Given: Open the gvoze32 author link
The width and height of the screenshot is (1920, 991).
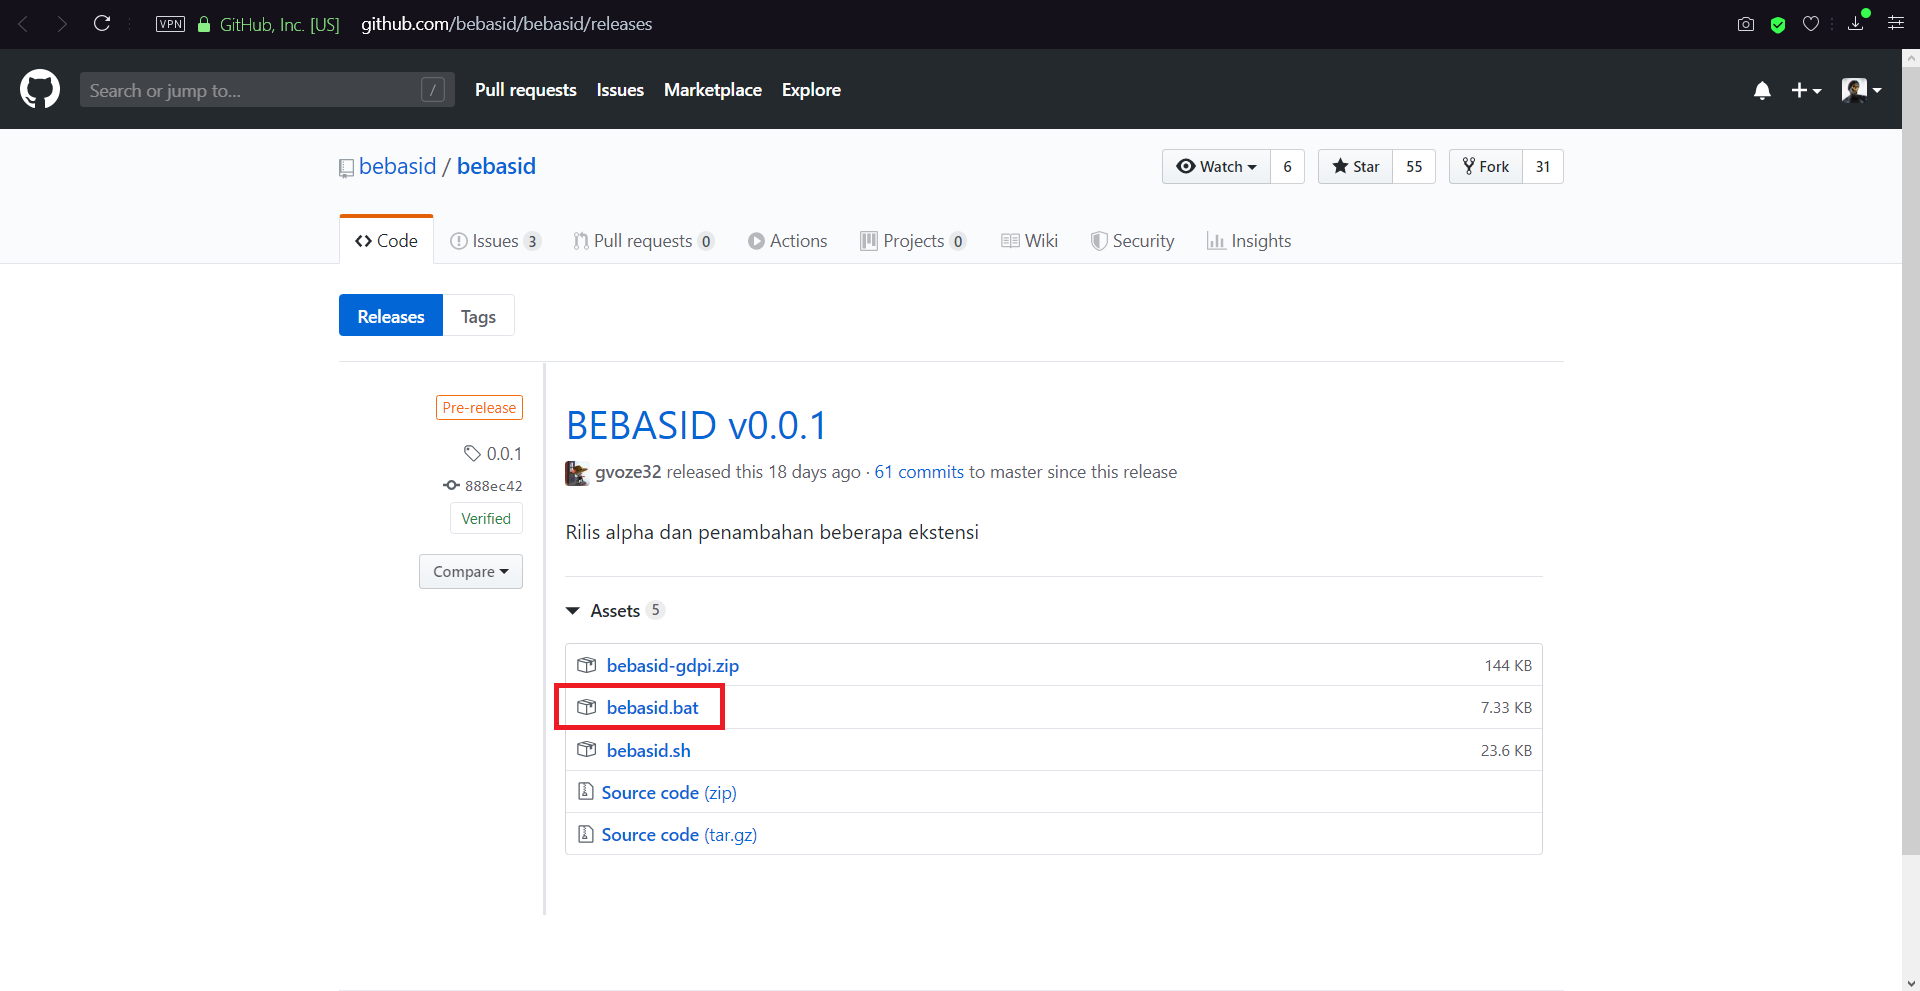Looking at the screenshot, I should click(x=628, y=472).
